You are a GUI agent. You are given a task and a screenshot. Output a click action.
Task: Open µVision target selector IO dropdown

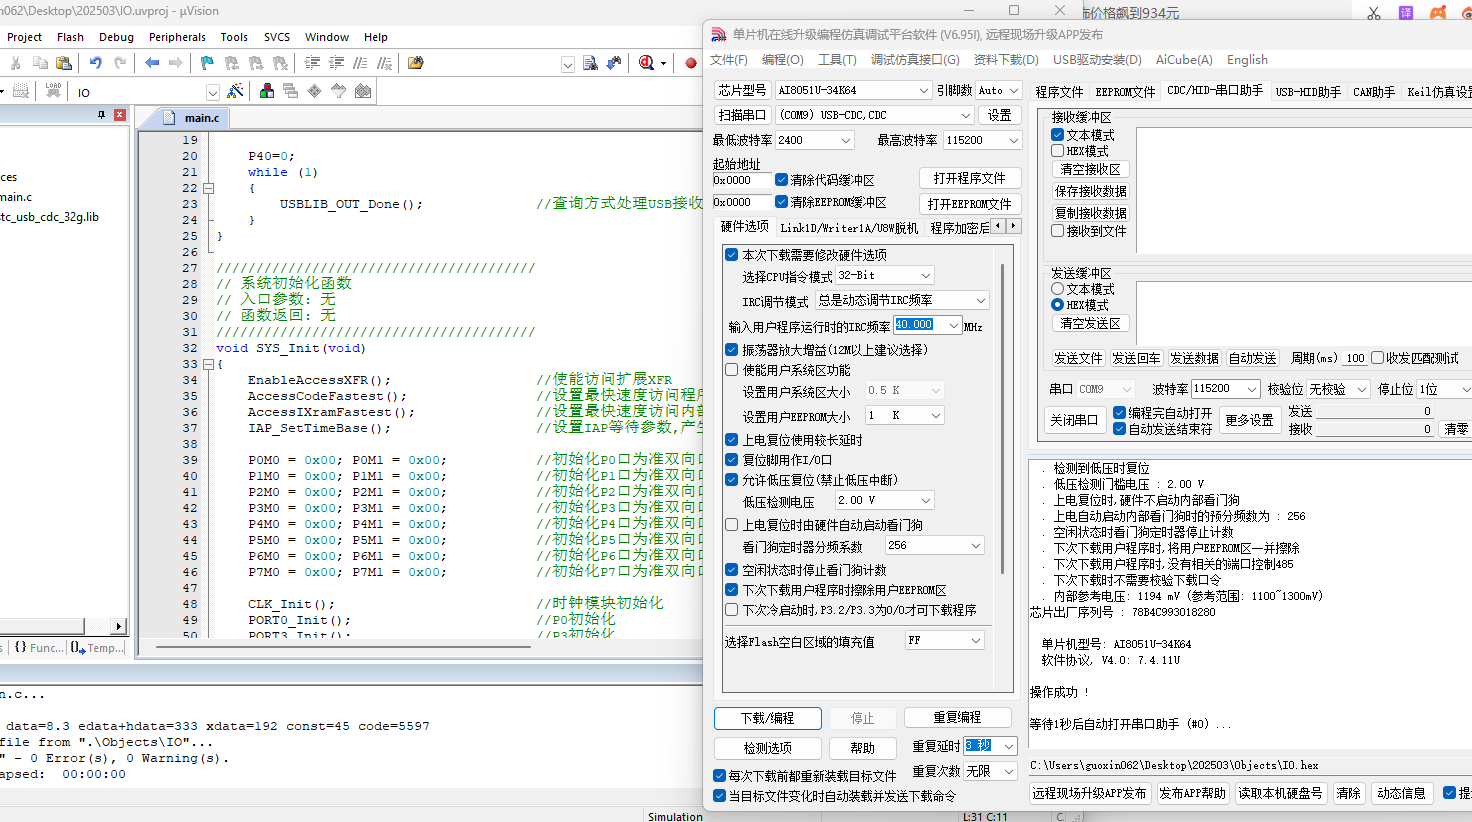tap(212, 92)
